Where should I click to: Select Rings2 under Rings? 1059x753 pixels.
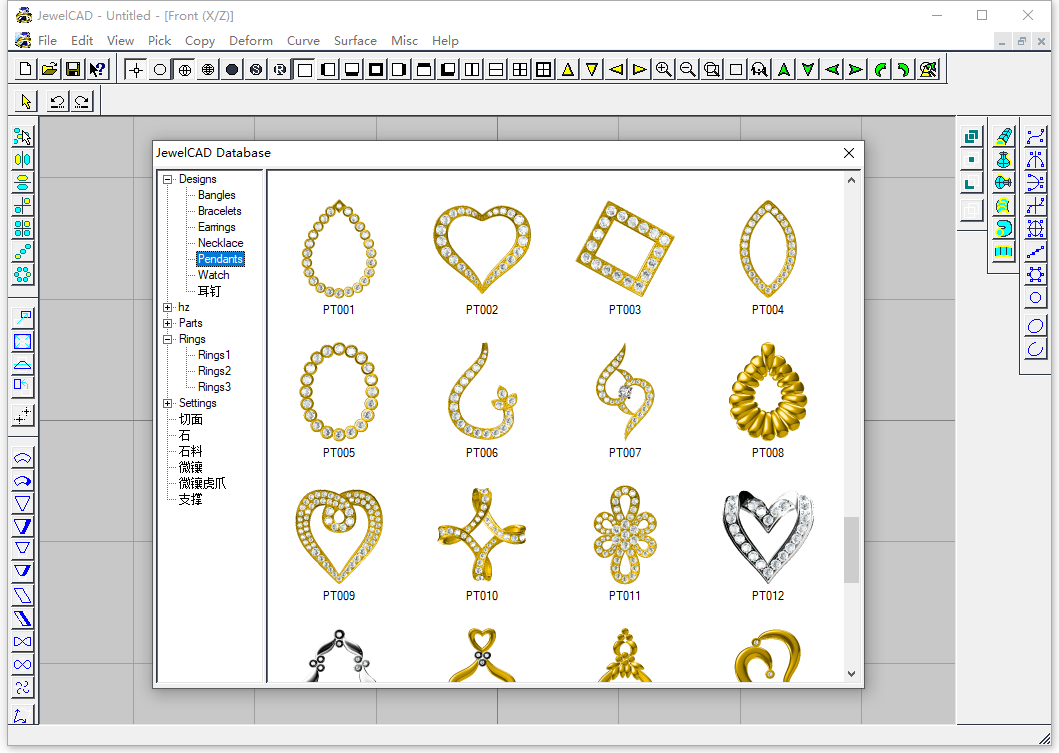[x=214, y=371]
